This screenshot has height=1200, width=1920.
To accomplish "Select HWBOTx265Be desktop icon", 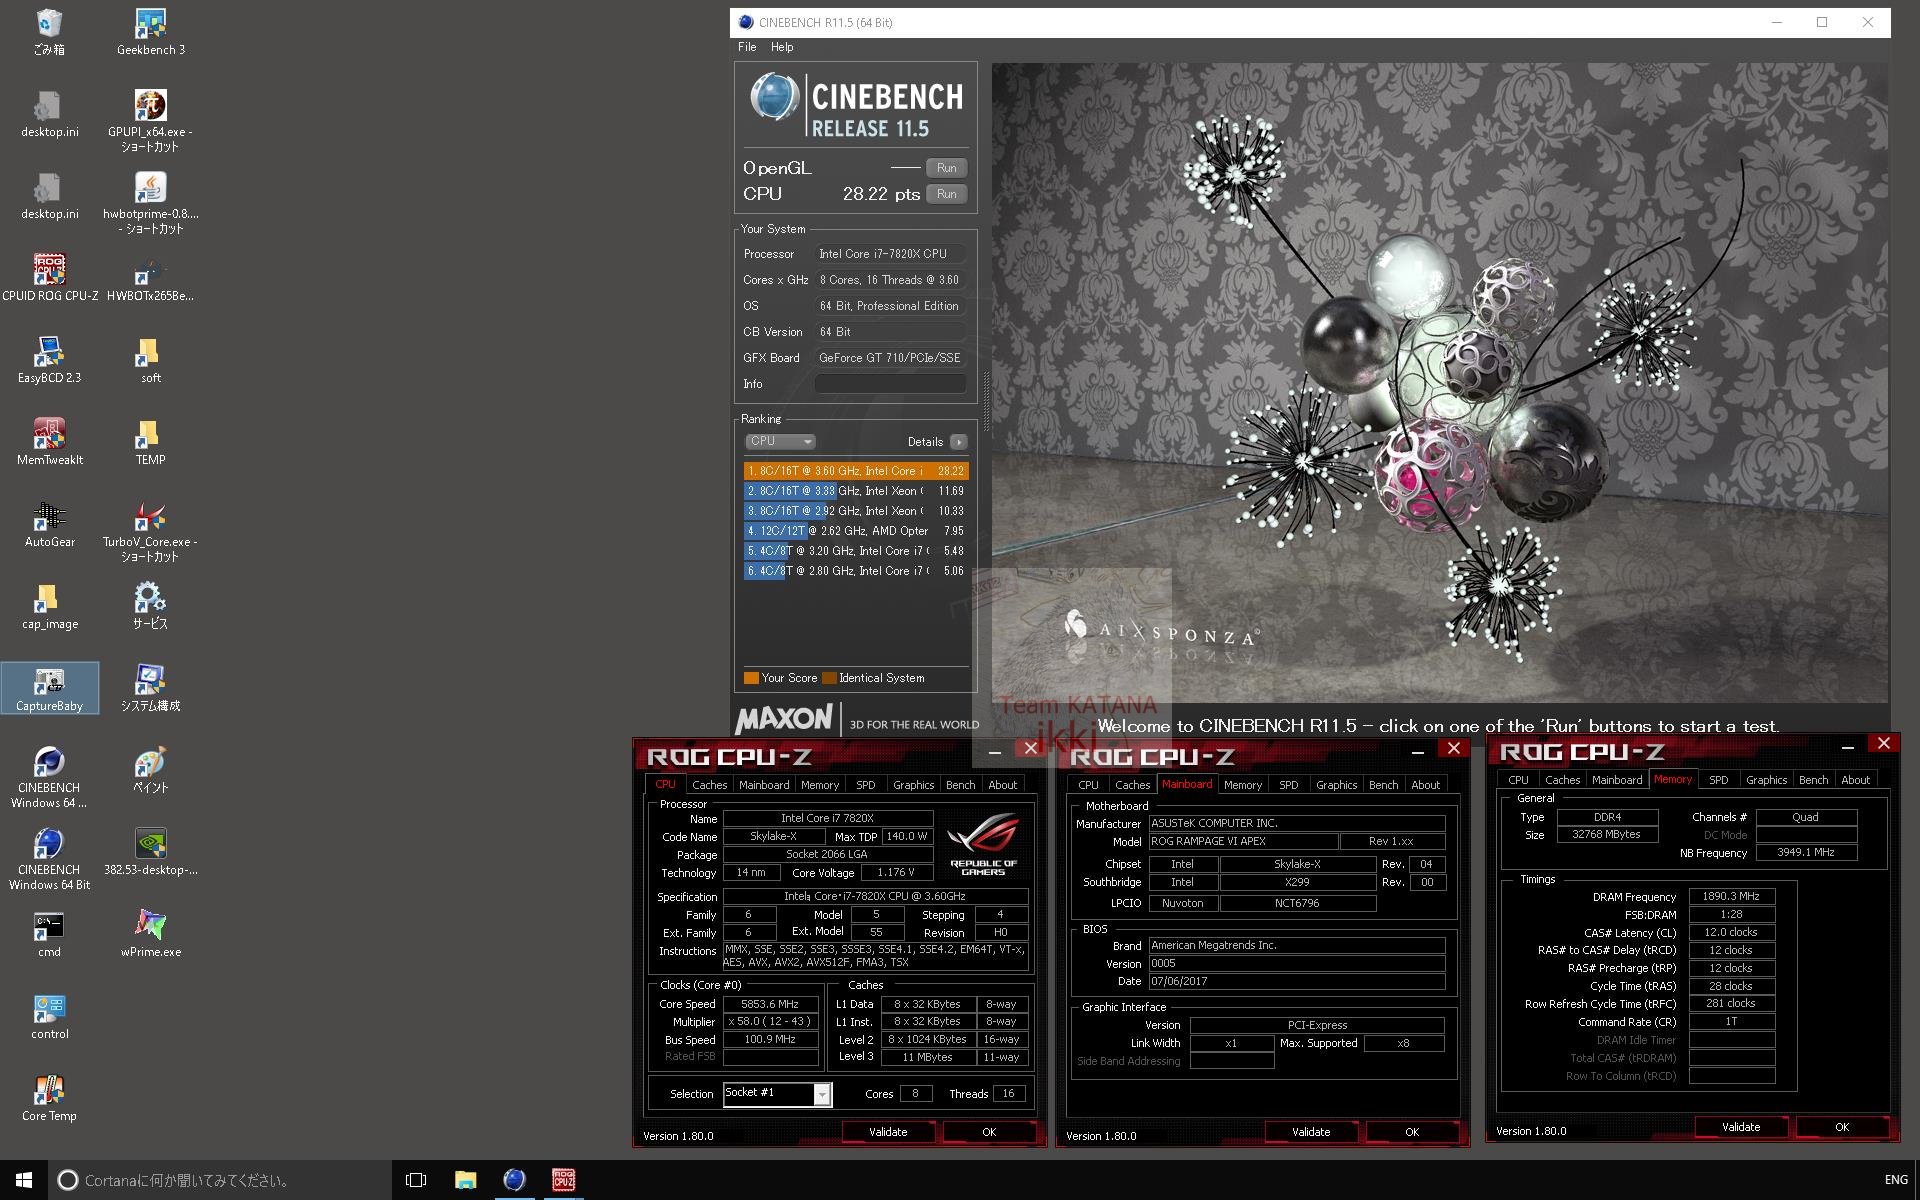I will coord(150,277).
